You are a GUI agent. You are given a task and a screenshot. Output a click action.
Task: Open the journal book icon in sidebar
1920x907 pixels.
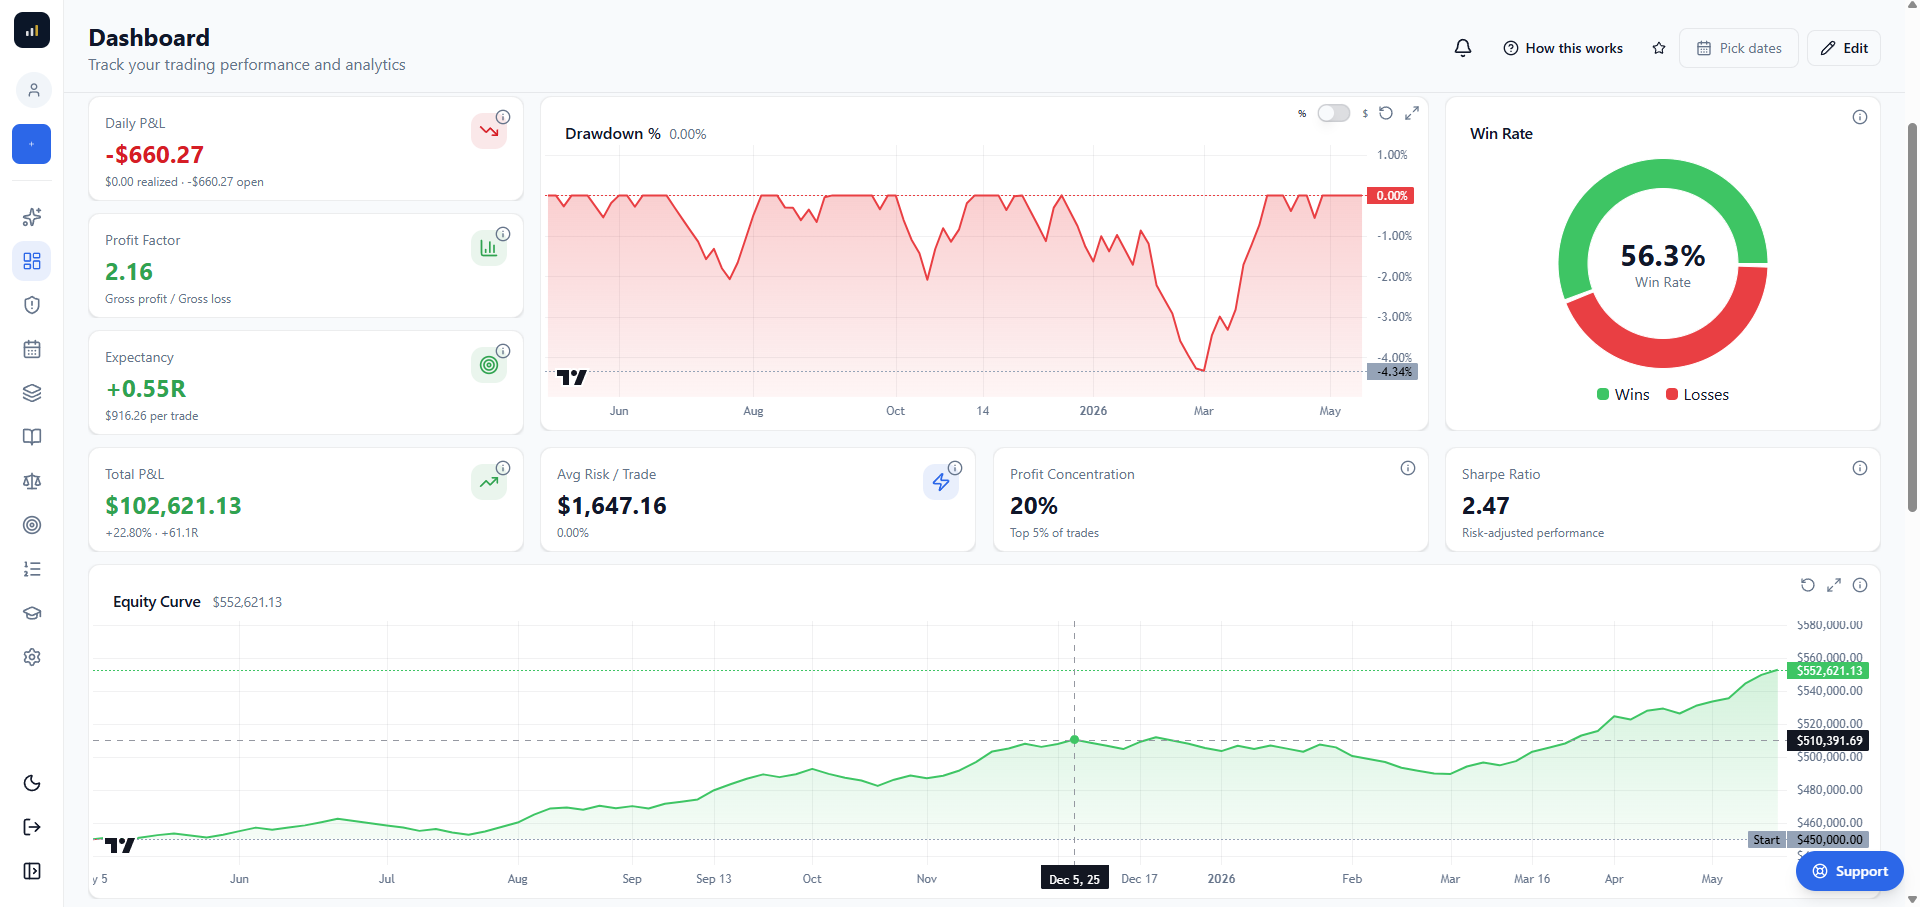[x=32, y=437]
